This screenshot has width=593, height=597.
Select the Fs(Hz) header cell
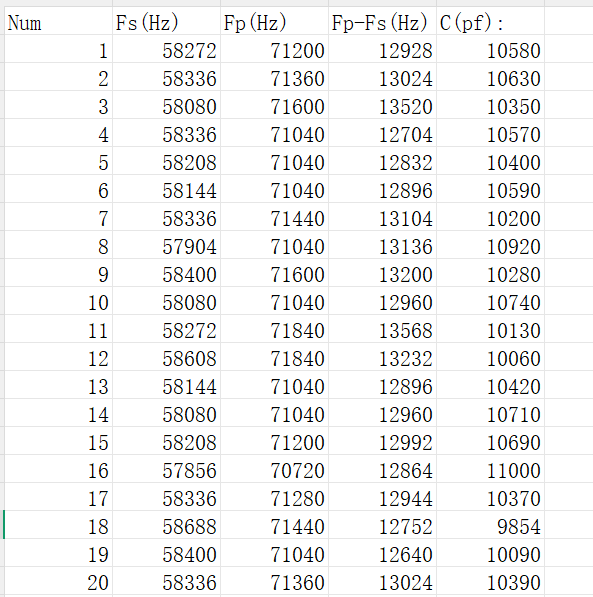pyautogui.click(x=166, y=21)
